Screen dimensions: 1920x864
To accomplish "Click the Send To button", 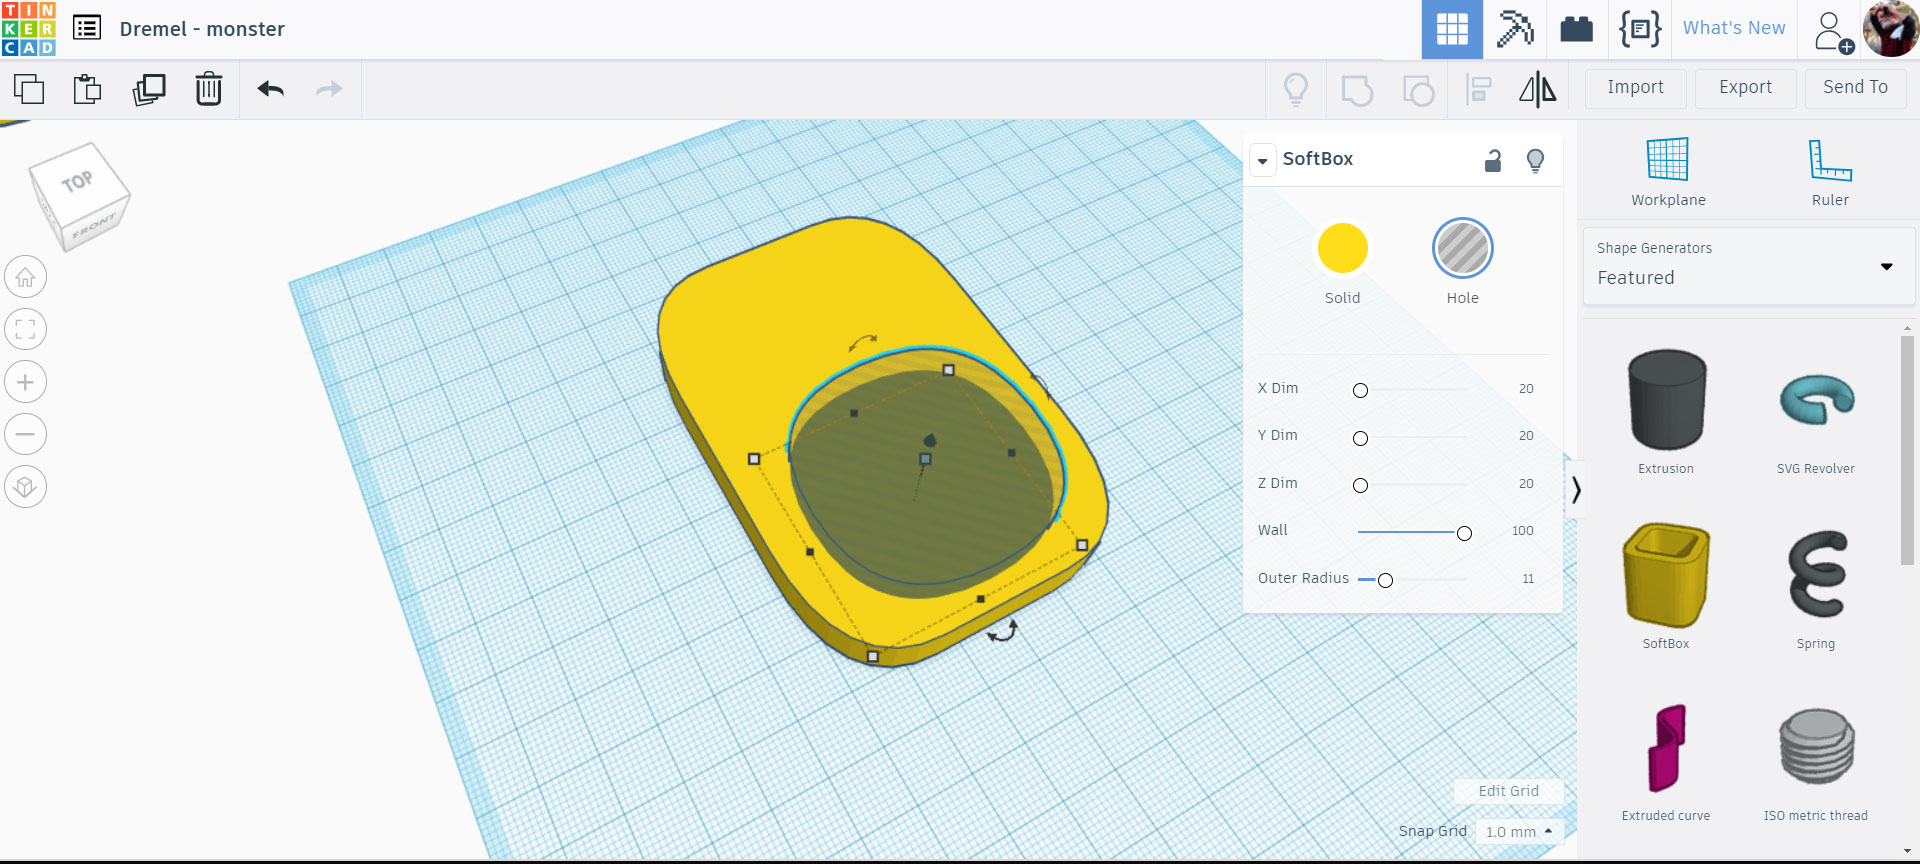I will [1856, 88].
